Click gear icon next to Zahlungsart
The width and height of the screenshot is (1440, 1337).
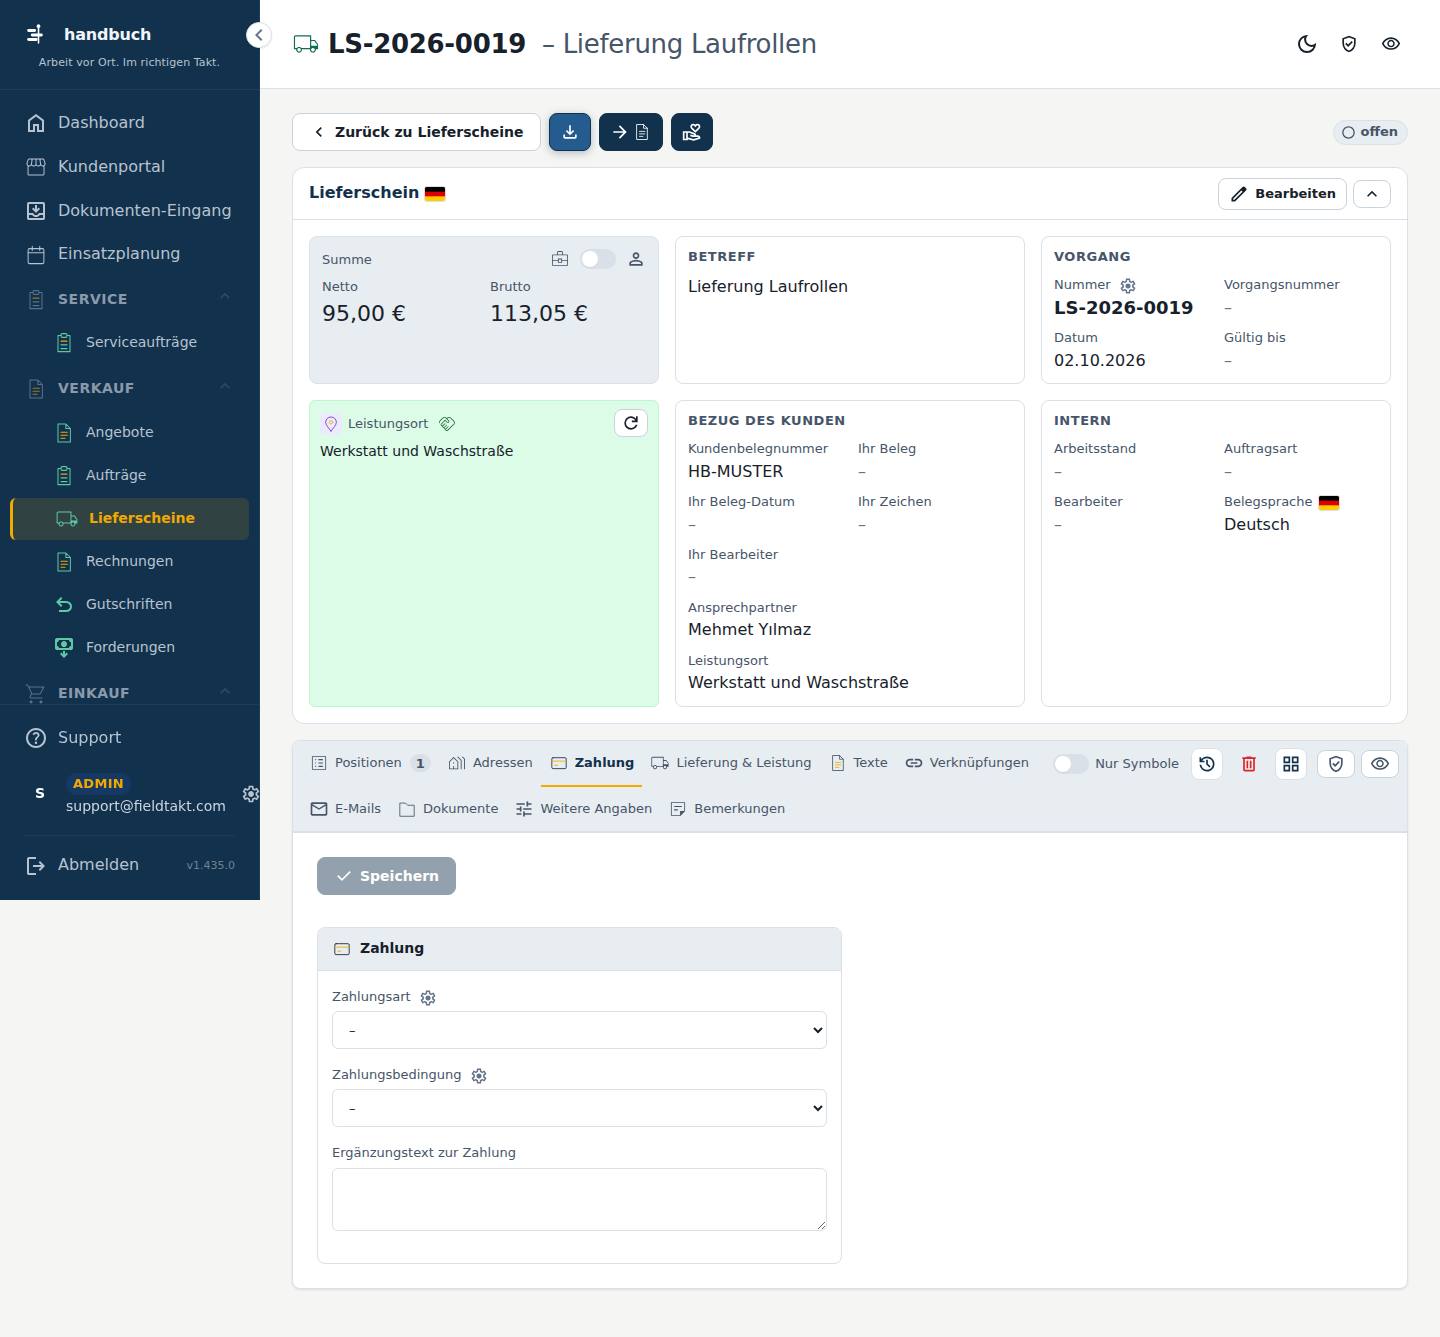[x=428, y=998]
